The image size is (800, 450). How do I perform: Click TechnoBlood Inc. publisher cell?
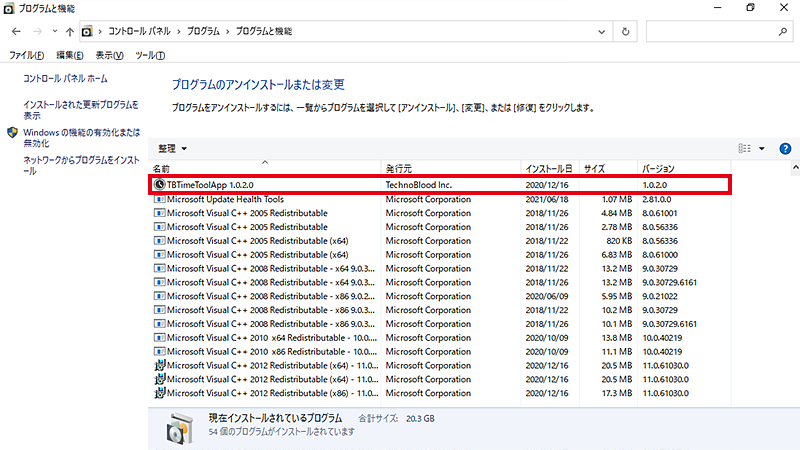(x=419, y=185)
